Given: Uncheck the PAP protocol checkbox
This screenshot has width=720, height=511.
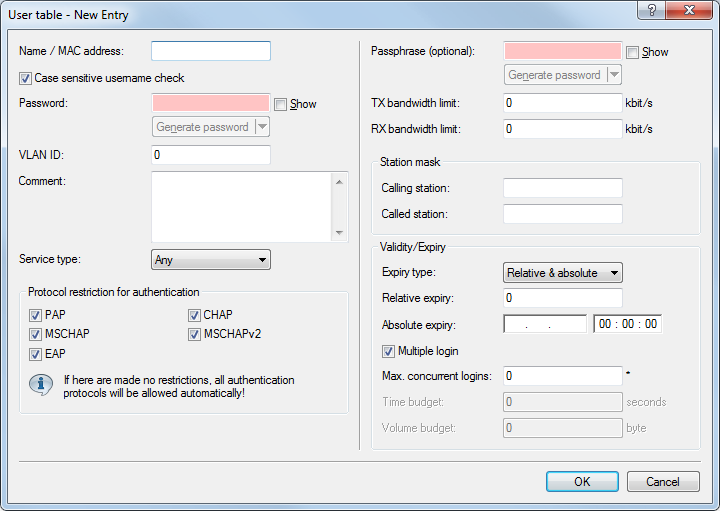Looking at the screenshot, I should click(36, 315).
